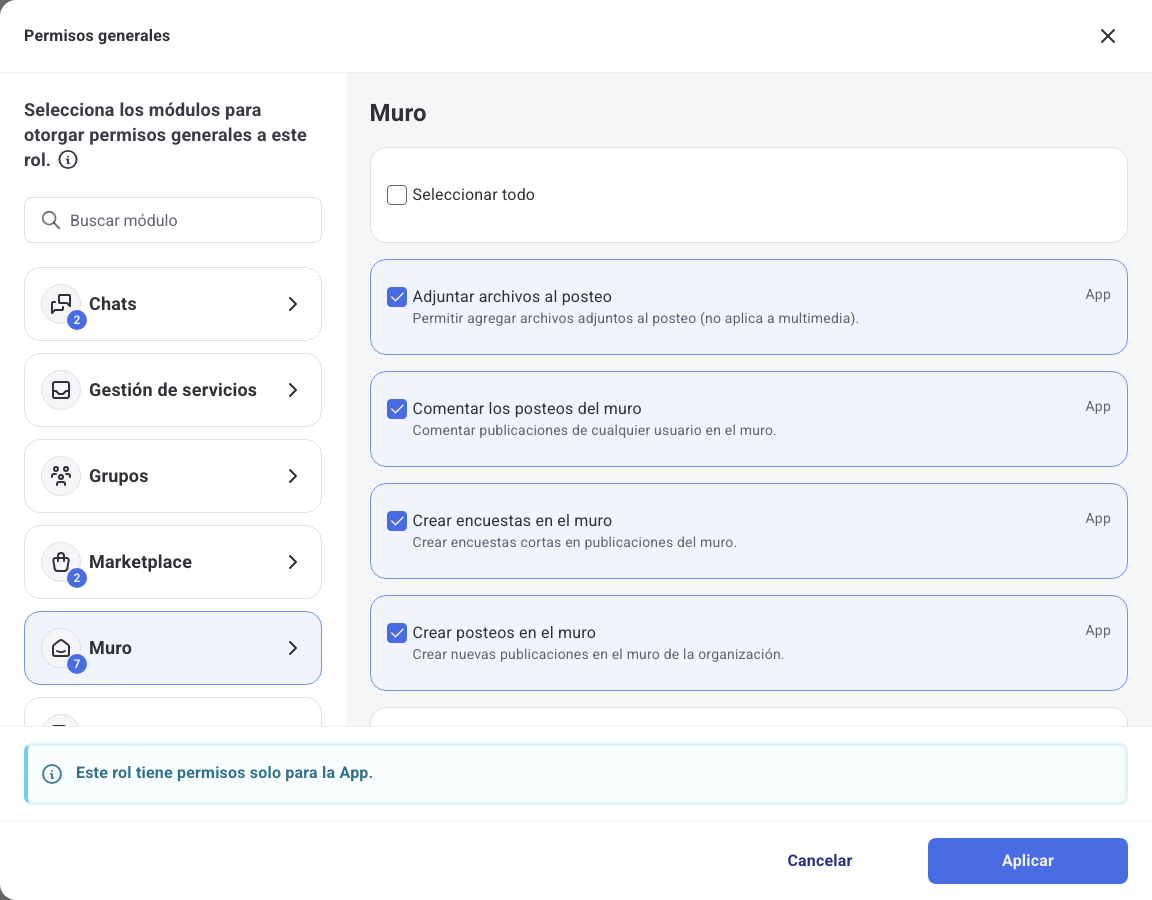Viewport: 1152px width, 900px height.
Task: Click the Marketplace shopping bag icon
Action: 61,561
